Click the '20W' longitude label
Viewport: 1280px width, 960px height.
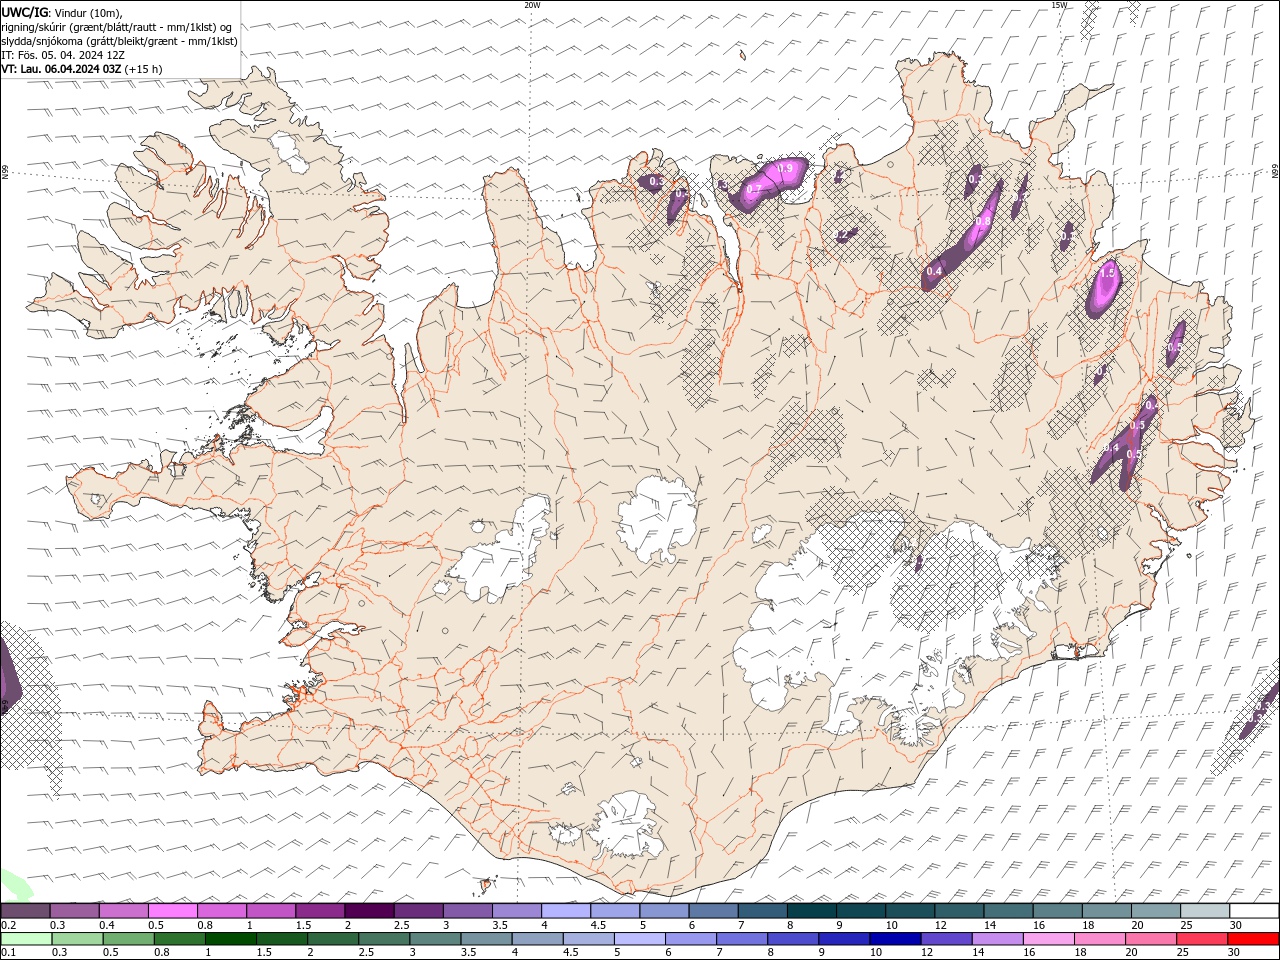click(532, 5)
